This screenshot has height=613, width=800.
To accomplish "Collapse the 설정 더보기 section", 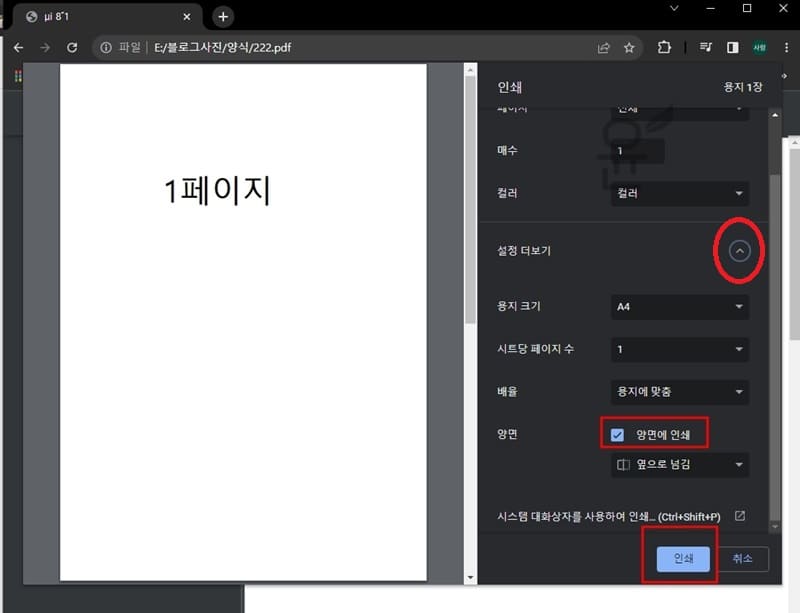I will point(739,251).
